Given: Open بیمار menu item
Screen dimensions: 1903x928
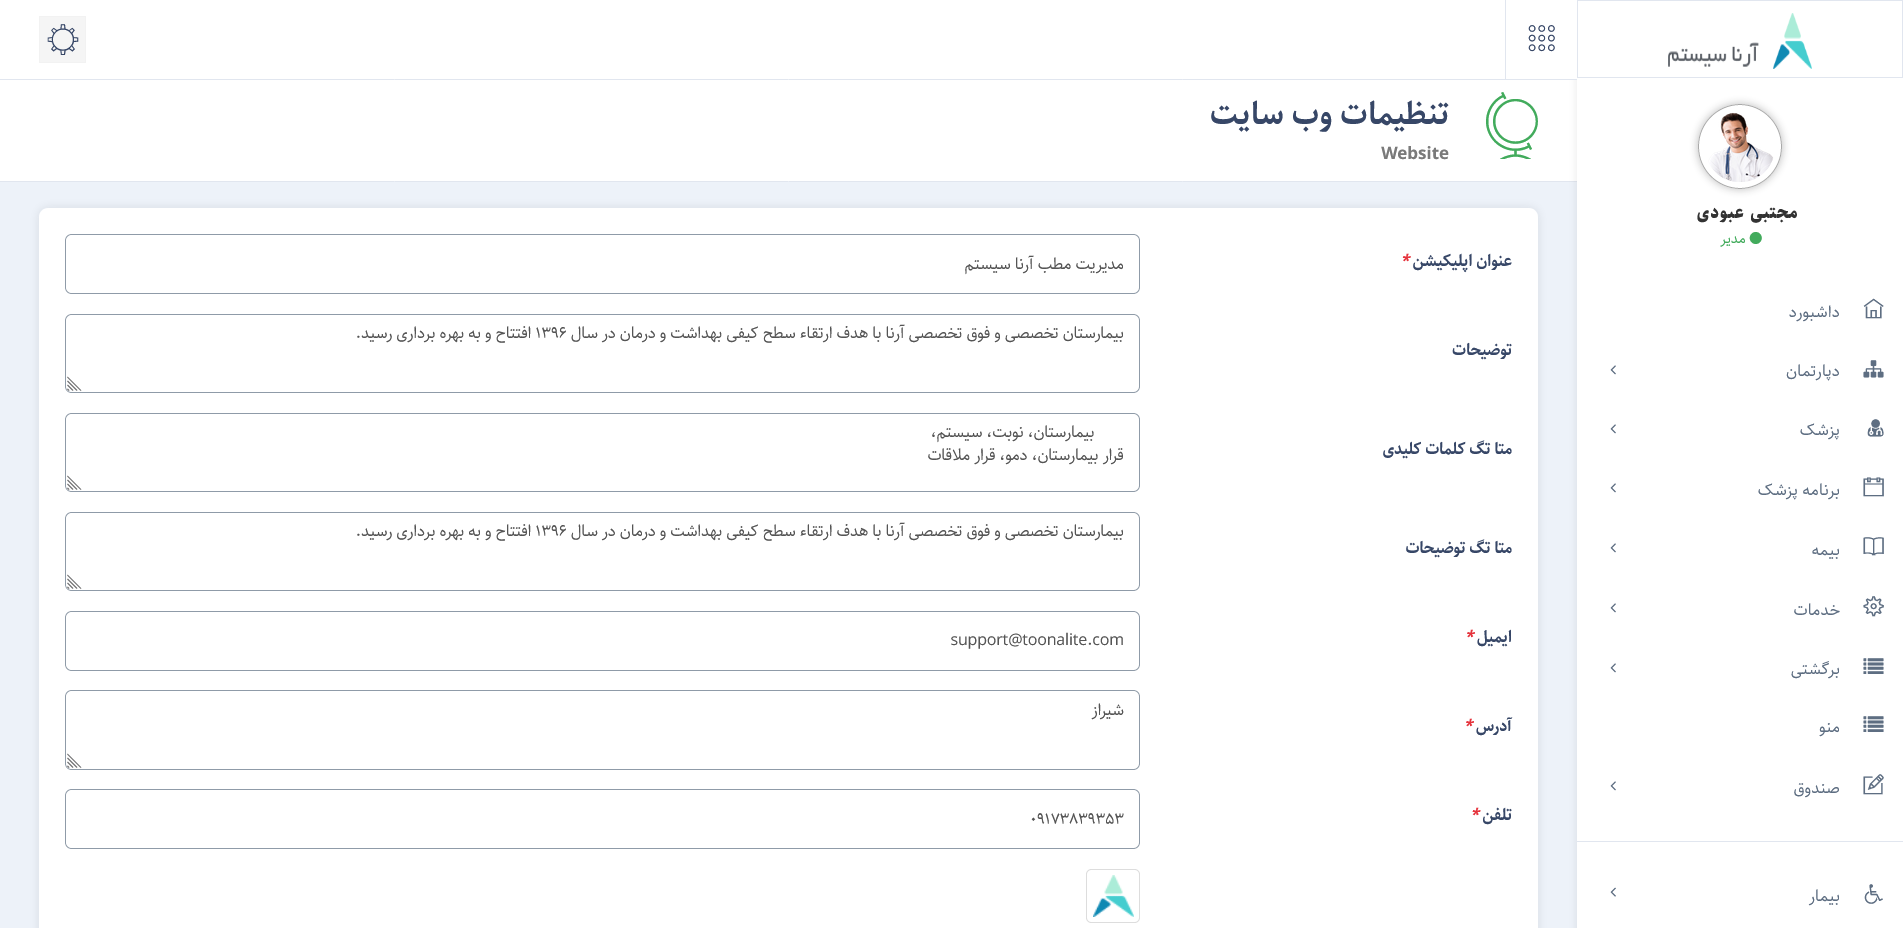Looking at the screenshot, I should (1740, 894).
